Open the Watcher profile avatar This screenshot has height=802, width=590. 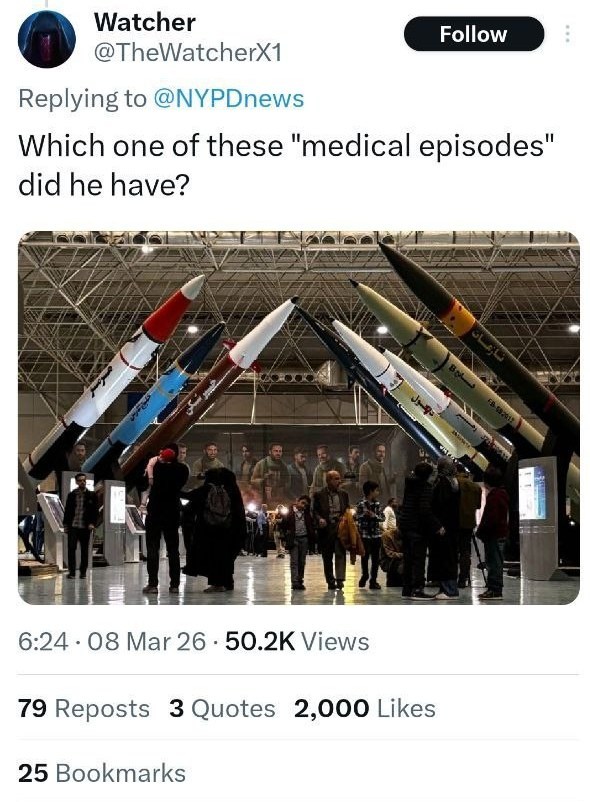[47, 39]
